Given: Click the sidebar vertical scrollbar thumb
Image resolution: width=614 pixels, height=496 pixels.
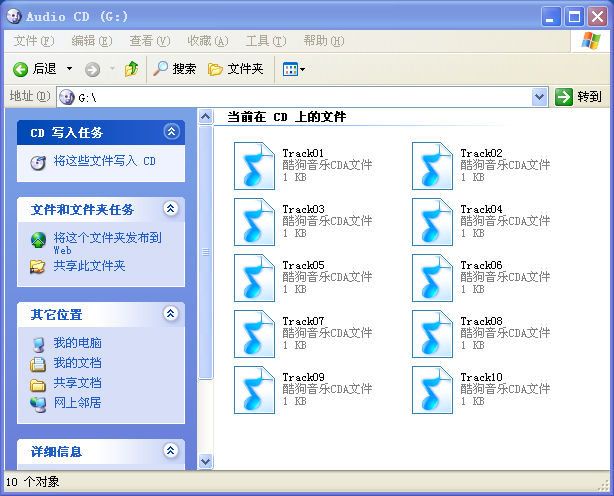Looking at the screenshot, I should coord(206,253).
